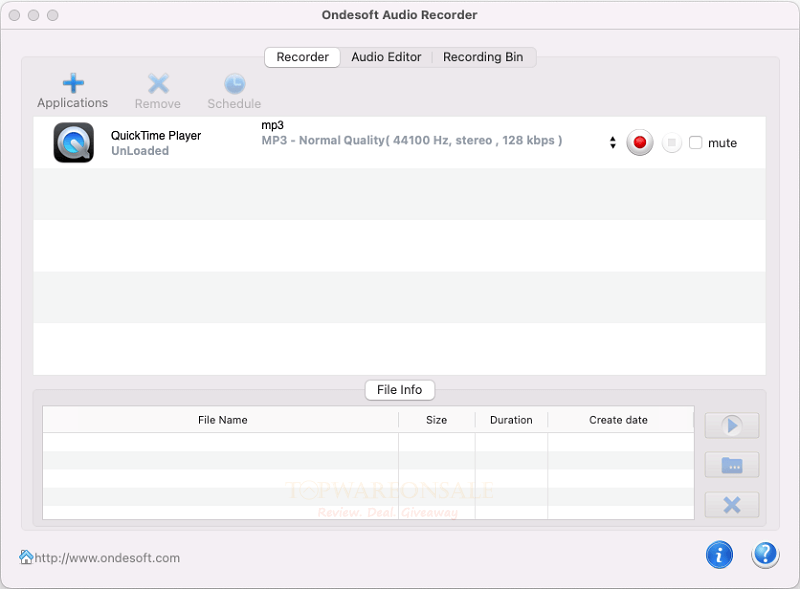Click the MP3 - Normal Quality description
Image resolution: width=800 pixels, height=589 pixels.
412,140
